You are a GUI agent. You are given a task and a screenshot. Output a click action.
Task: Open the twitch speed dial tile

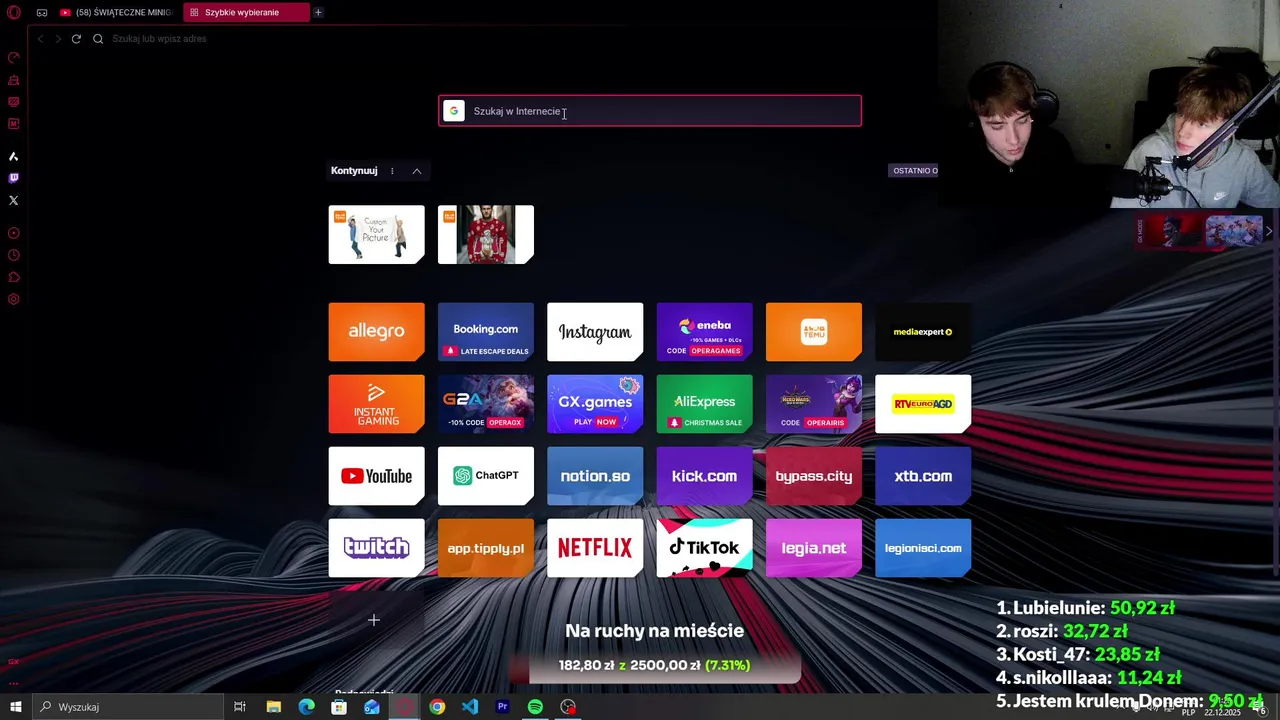click(x=376, y=548)
